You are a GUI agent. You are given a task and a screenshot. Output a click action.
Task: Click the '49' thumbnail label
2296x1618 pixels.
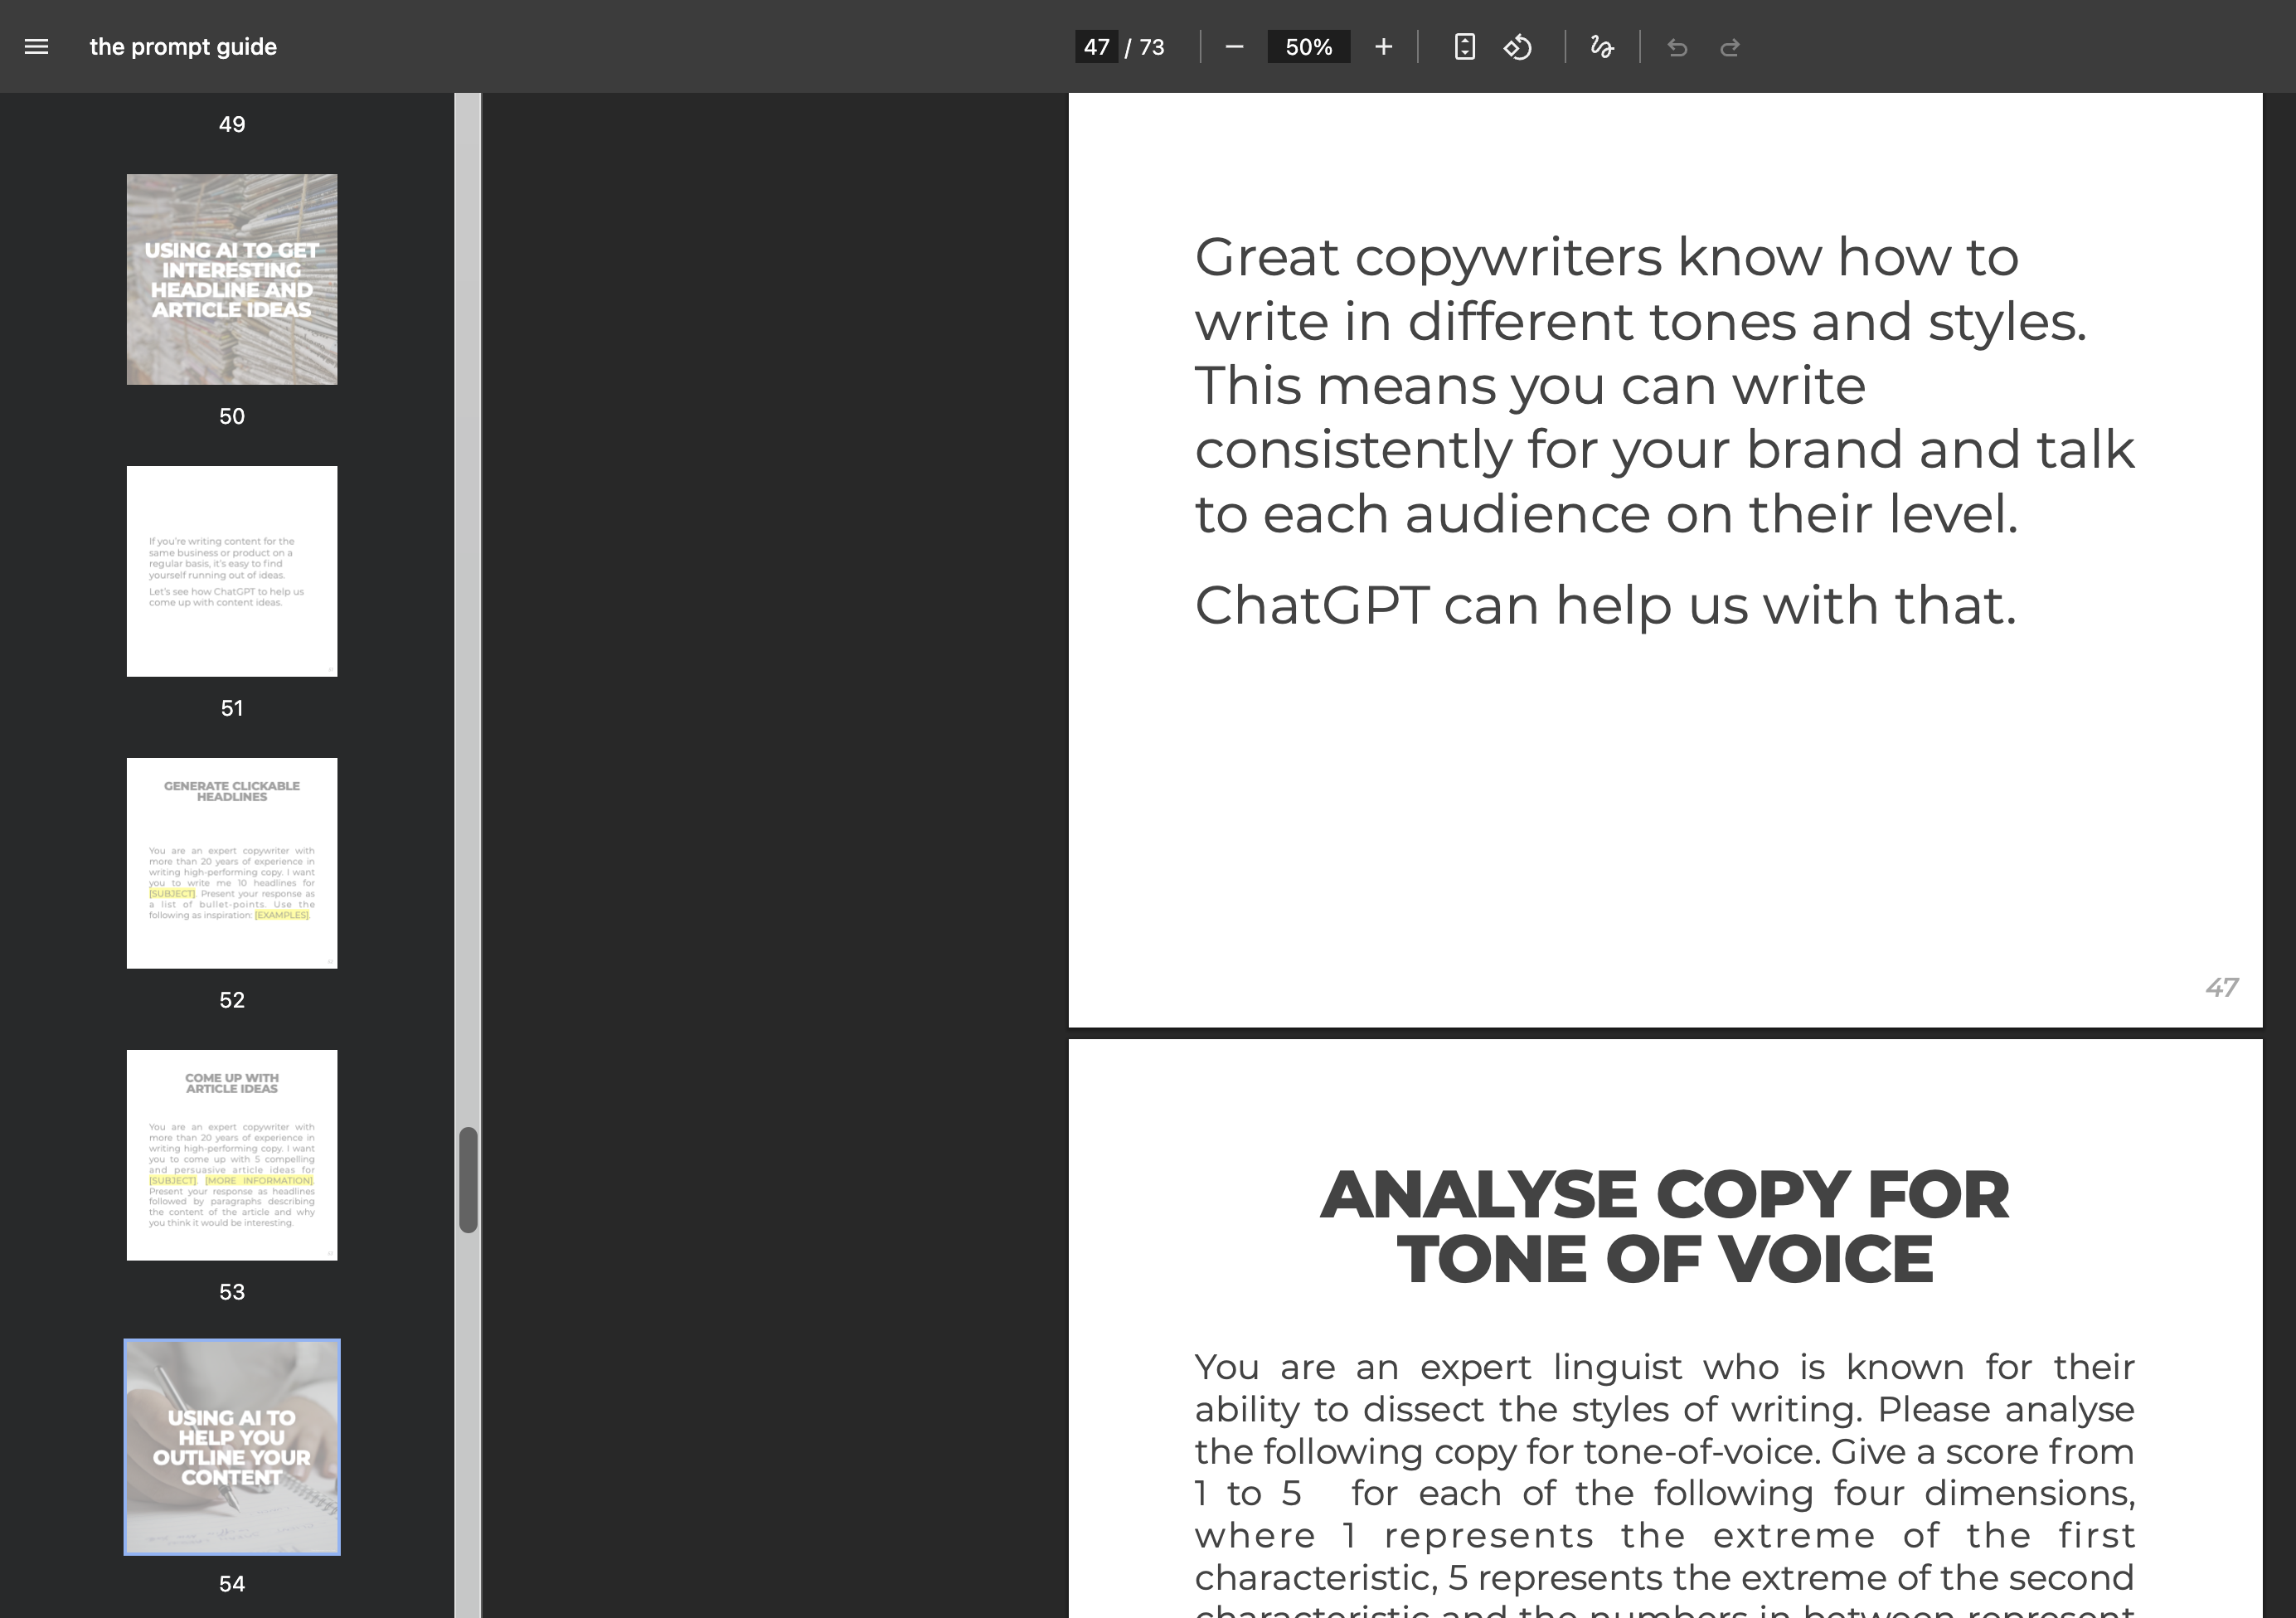pyautogui.click(x=232, y=124)
